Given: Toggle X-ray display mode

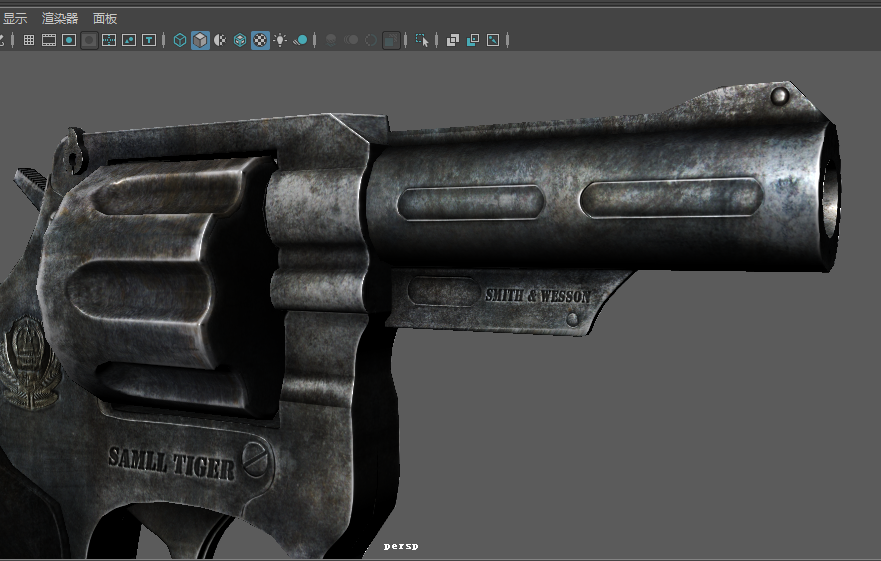Looking at the screenshot, I should point(453,40).
